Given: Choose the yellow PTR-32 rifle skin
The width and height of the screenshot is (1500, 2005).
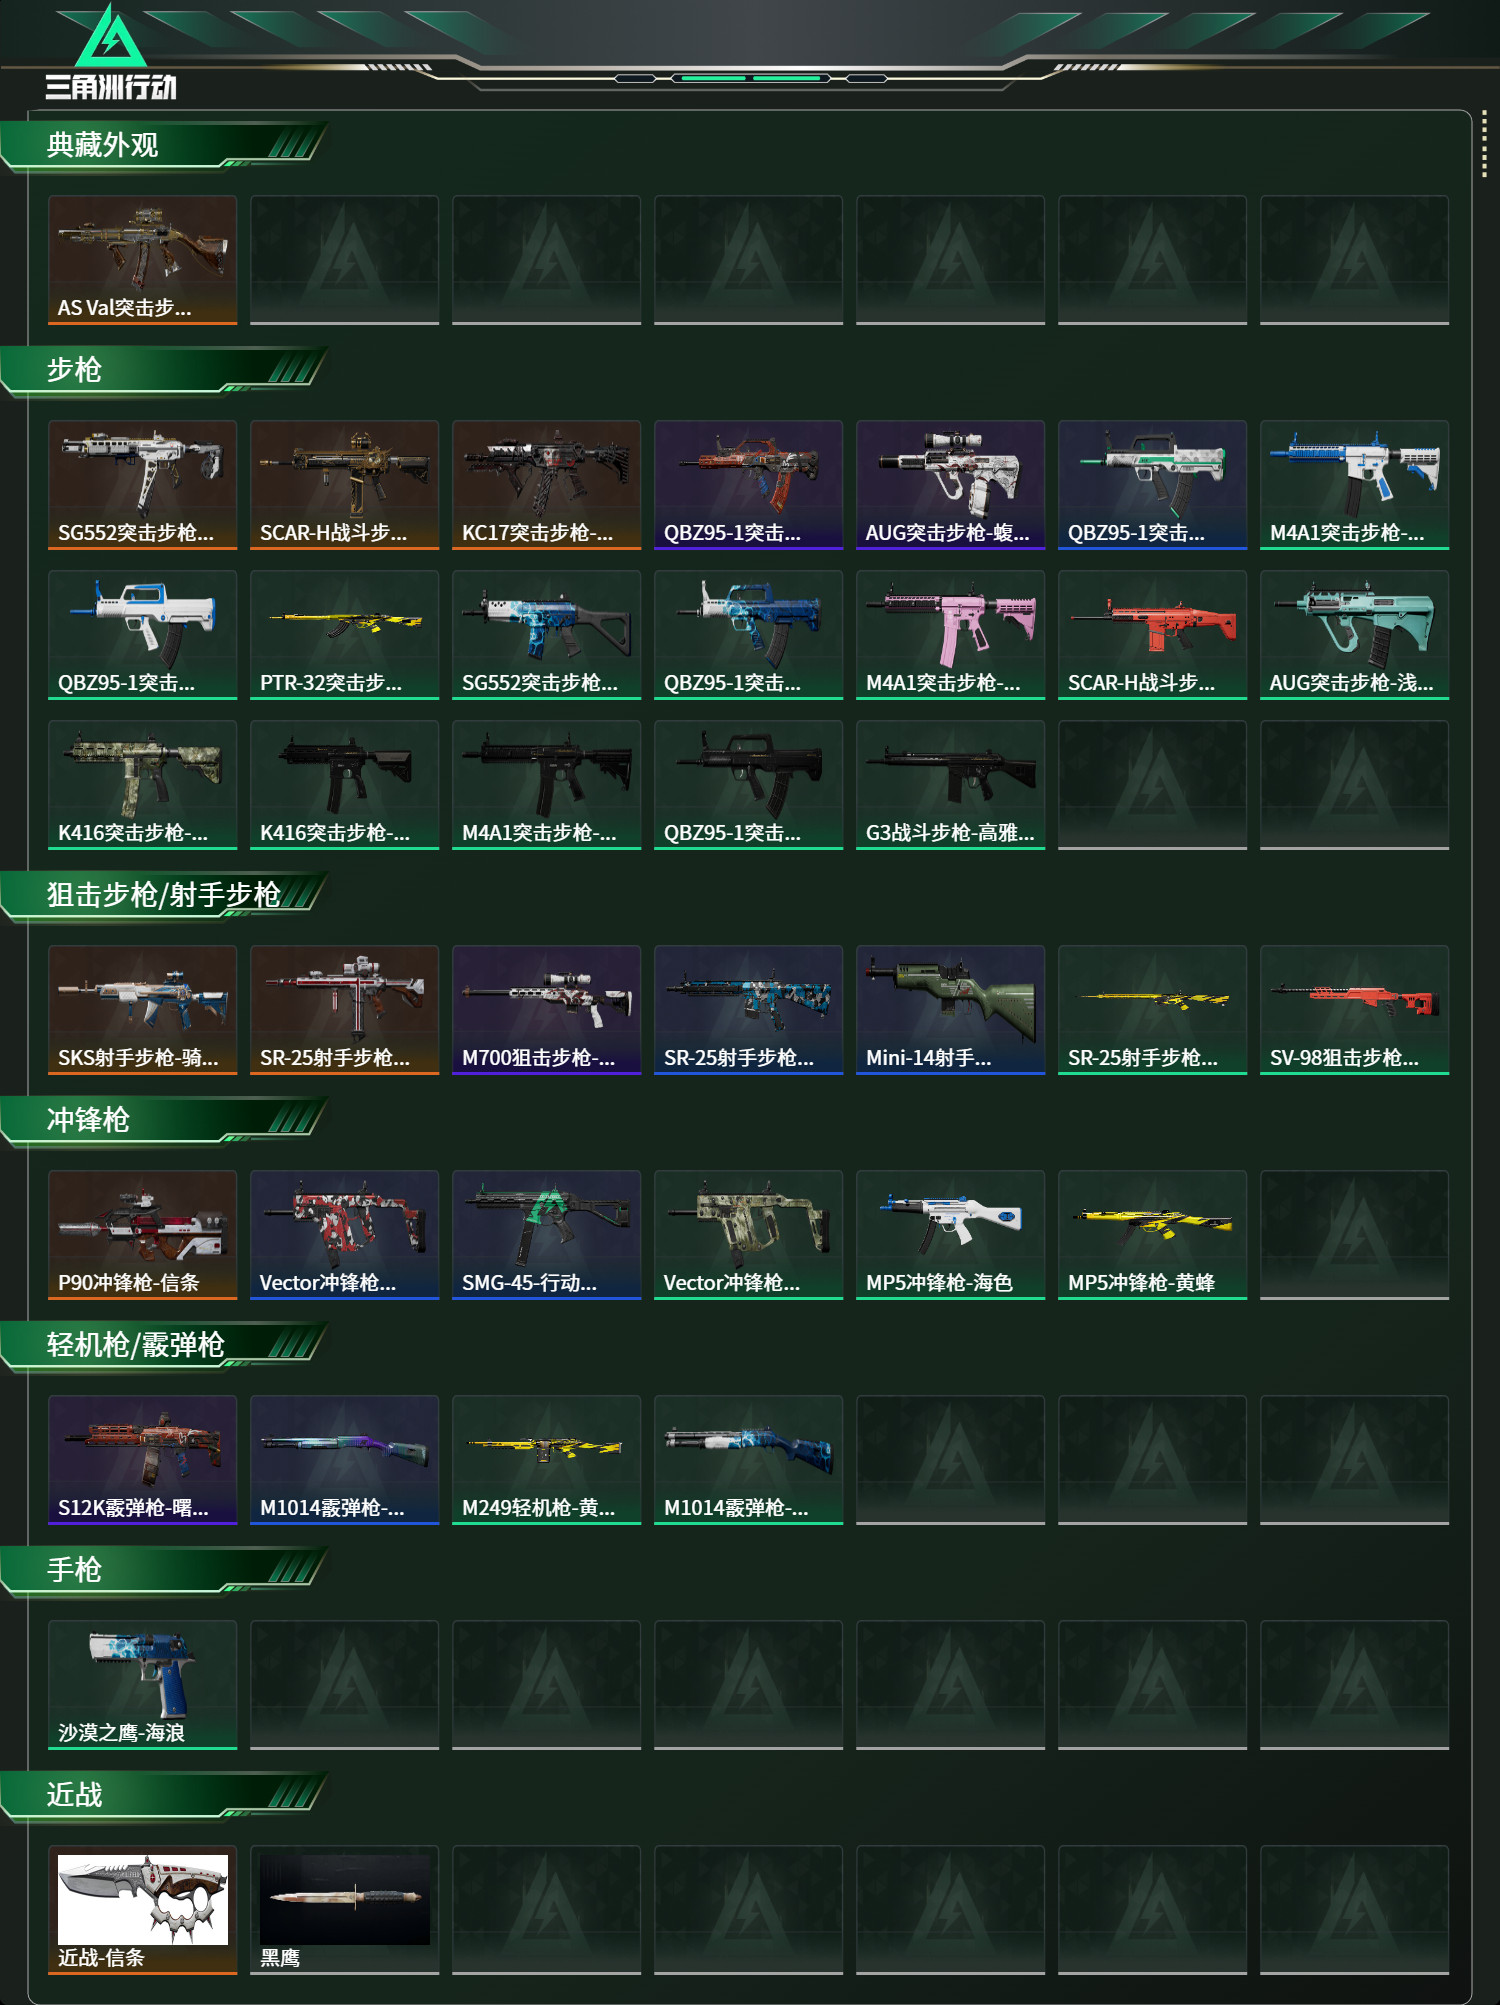Looking at the screenshot, I should coord(344,635).
